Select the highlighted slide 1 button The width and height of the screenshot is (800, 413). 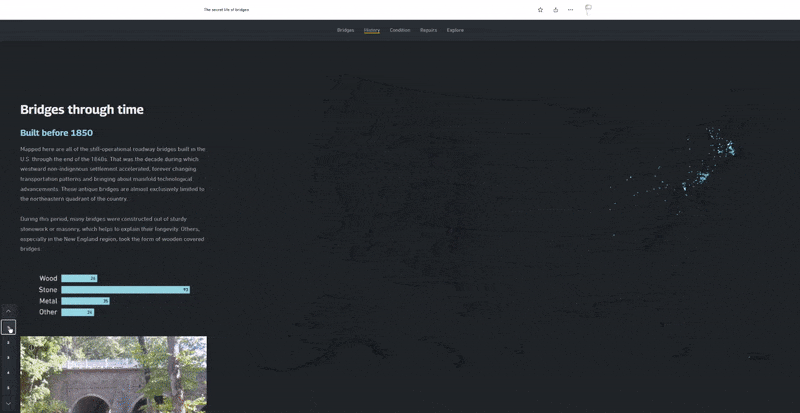[8, 327]
